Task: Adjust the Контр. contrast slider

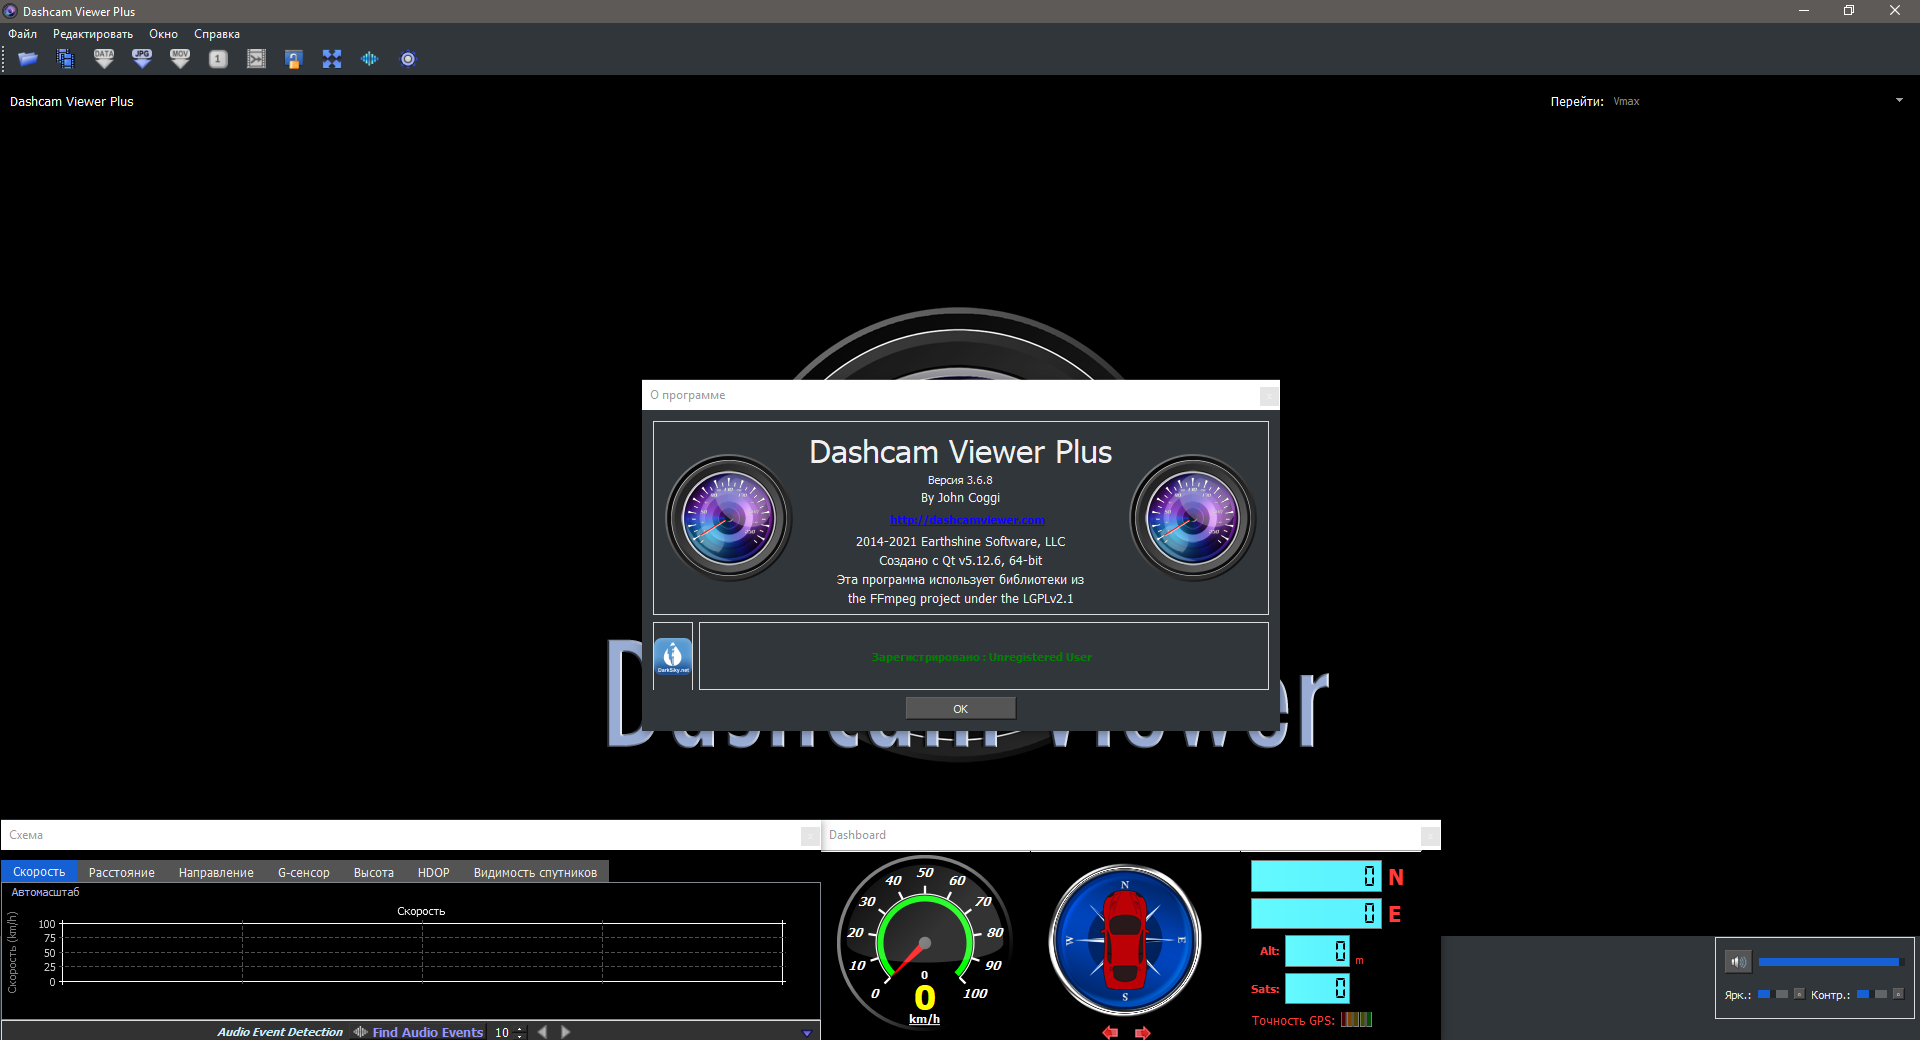Action: (x=1873, y=994)
